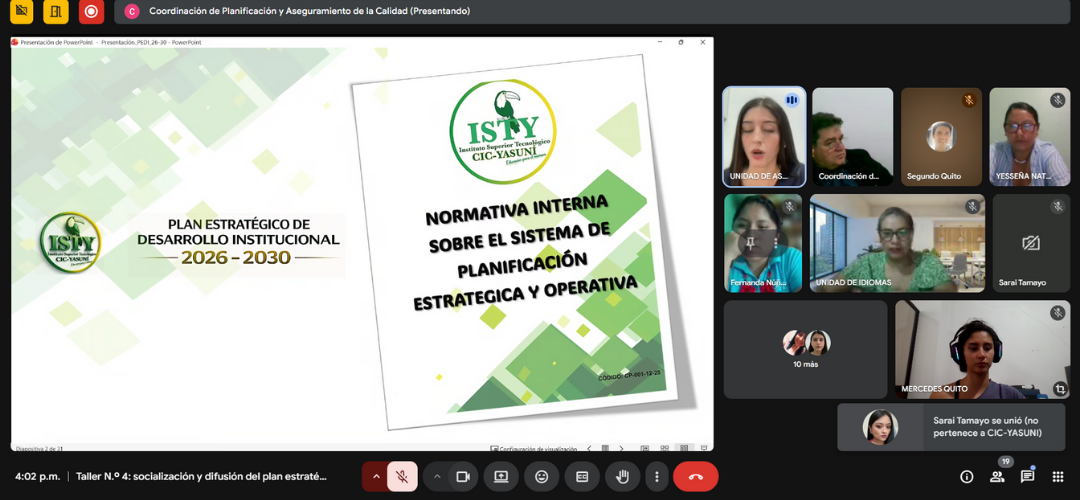Expand audio settings arrow beside microphone
Screen dimensions: 1080x500
(376, 477)
